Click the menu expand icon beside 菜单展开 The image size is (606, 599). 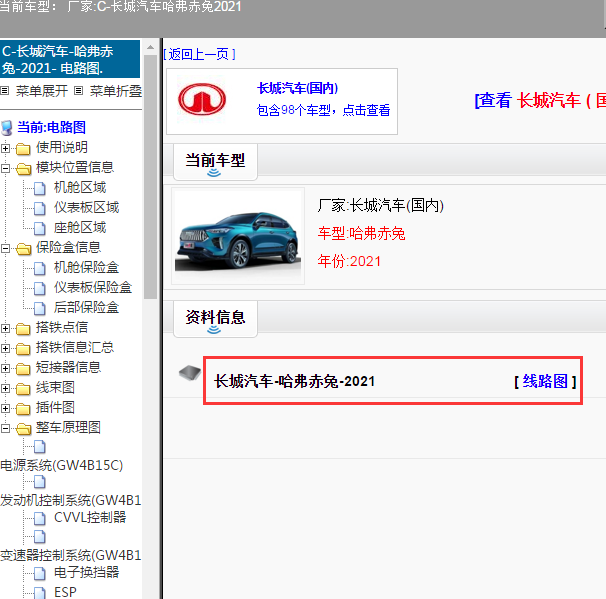[5, 91]
